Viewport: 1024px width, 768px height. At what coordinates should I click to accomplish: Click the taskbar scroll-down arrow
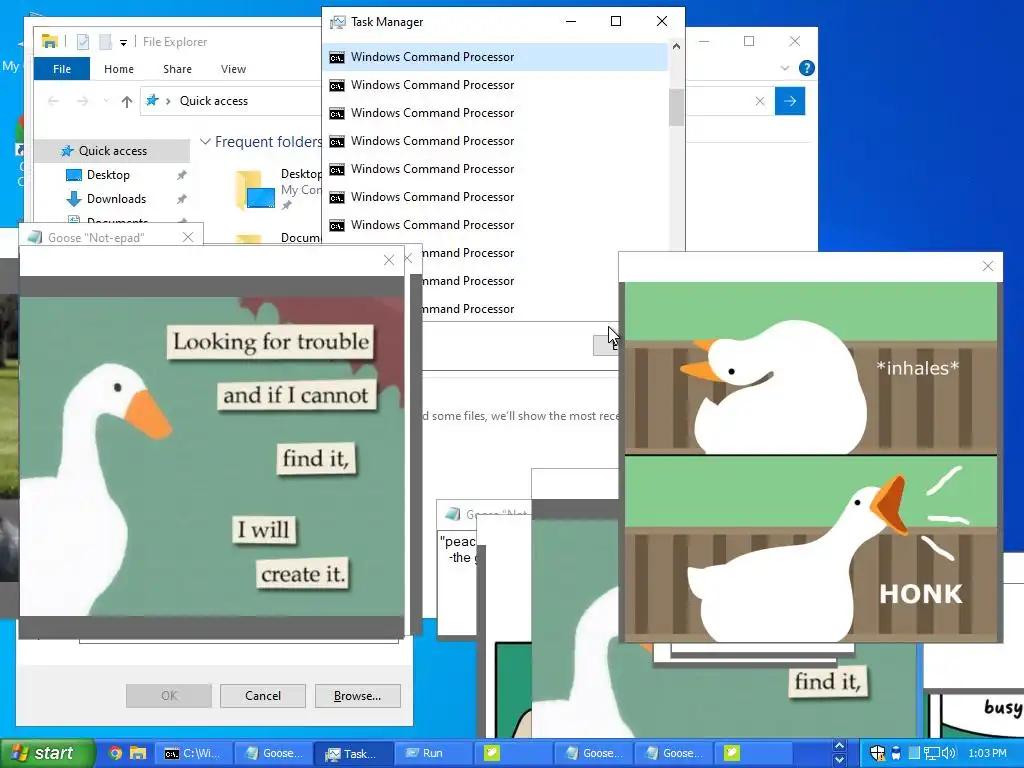pos(840,760)
